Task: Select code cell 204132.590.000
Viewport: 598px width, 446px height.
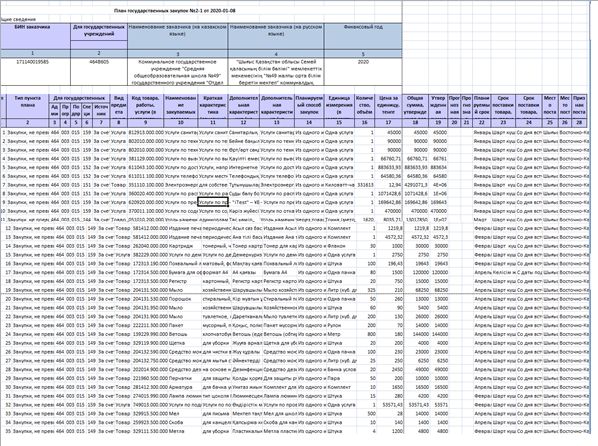Action: [x=150, y=352]
